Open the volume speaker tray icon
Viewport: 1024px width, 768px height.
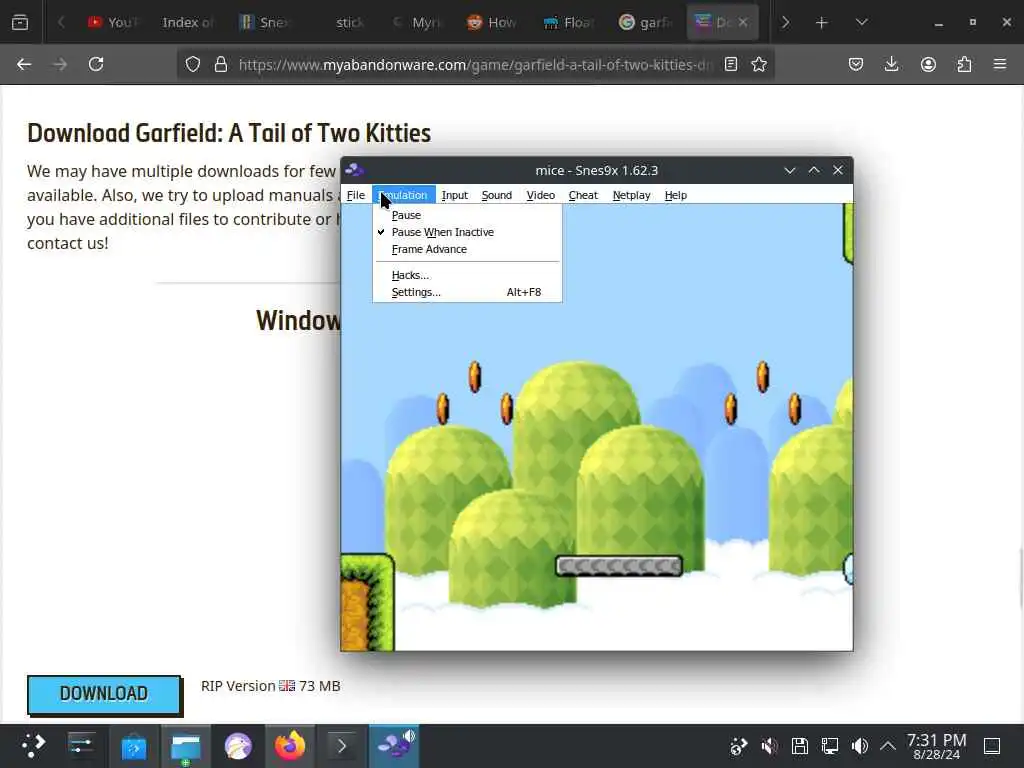coord(860,746)
